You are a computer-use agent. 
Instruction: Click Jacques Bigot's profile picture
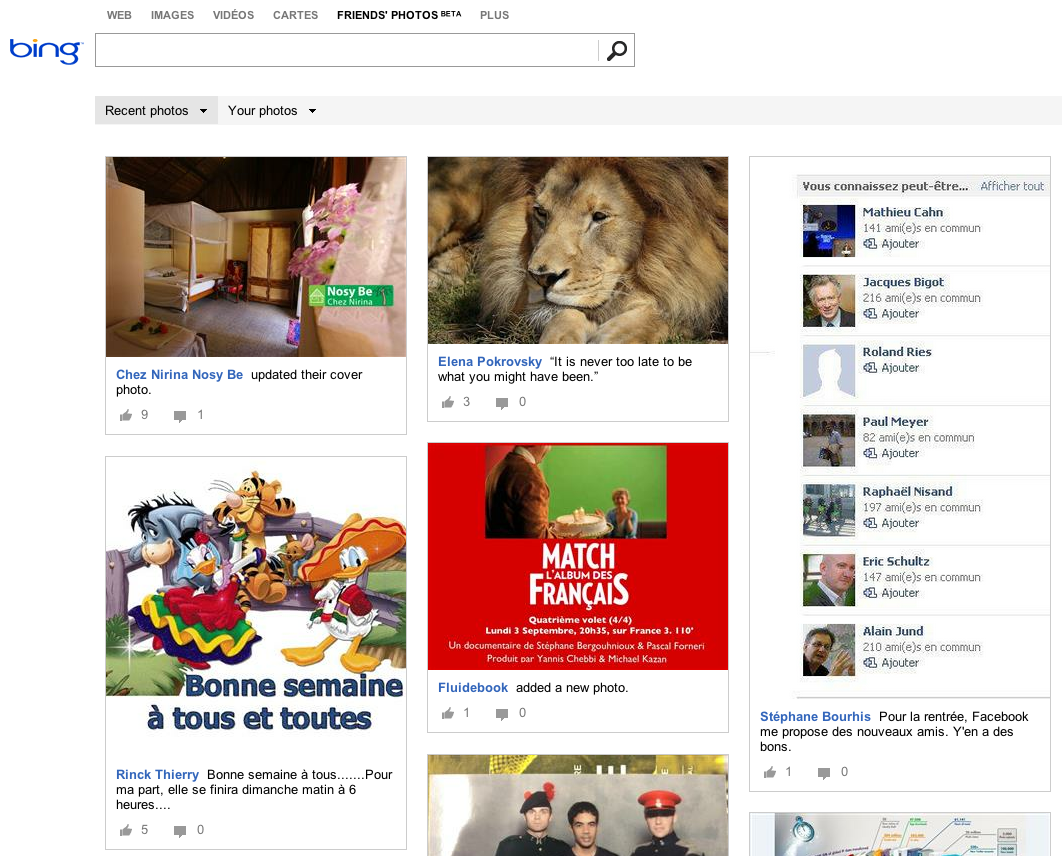point(829,301)
